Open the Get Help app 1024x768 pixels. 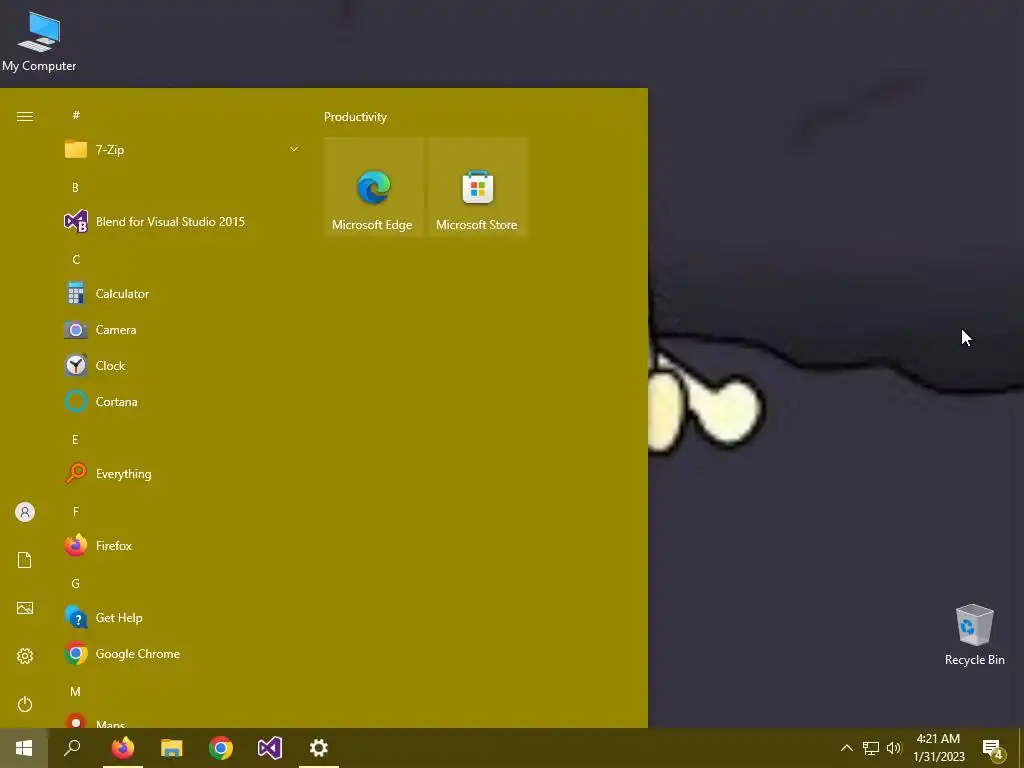182,618
